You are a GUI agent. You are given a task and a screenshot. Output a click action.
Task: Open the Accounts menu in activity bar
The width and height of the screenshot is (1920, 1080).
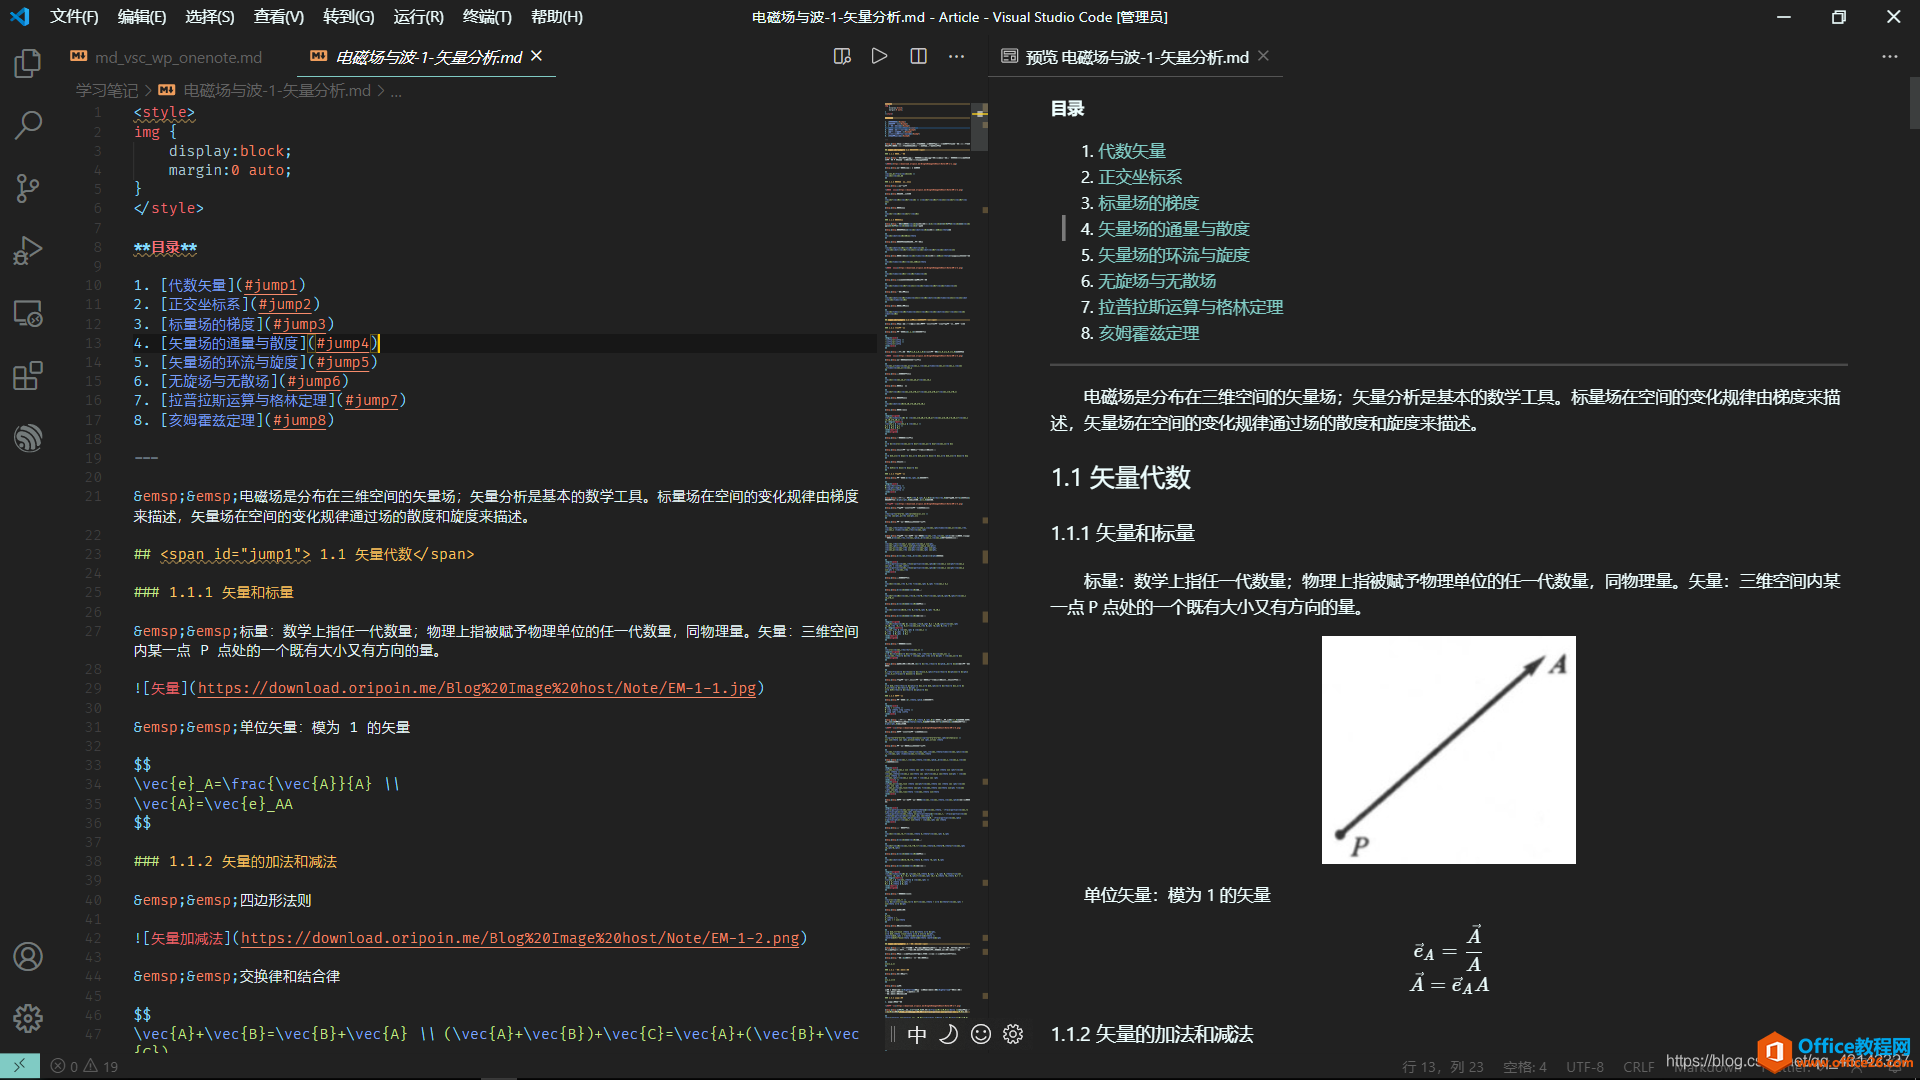coord(28,956)
